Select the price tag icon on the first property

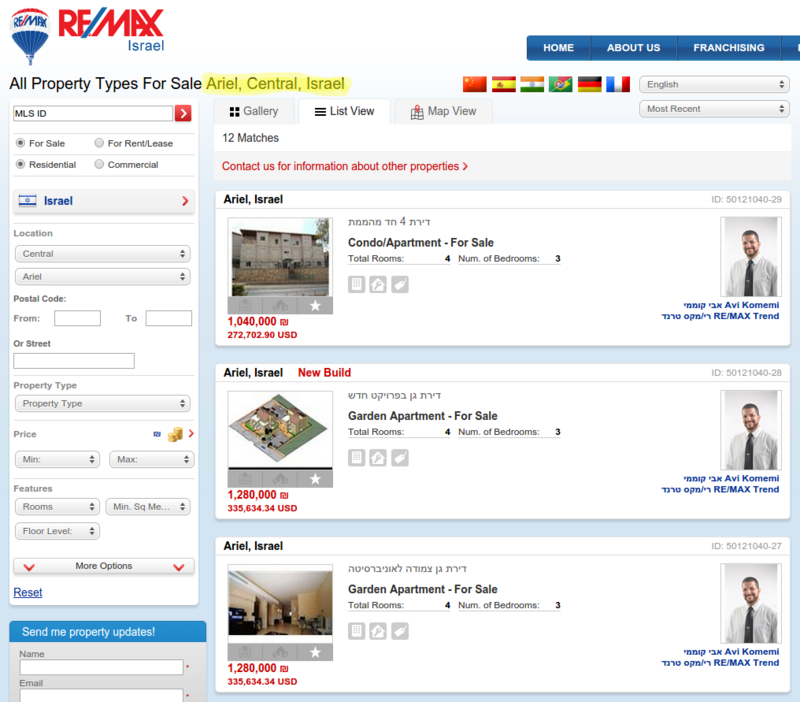[x=400, y=284]
